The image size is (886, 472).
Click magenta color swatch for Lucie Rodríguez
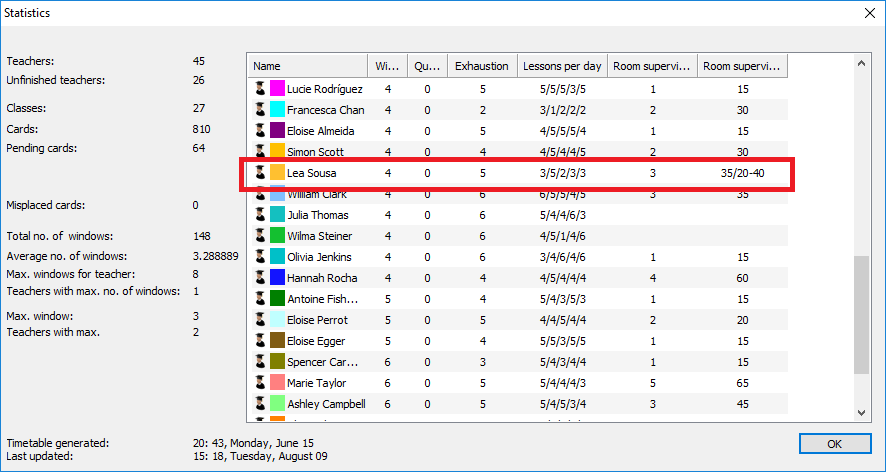(x=277, y=89)
